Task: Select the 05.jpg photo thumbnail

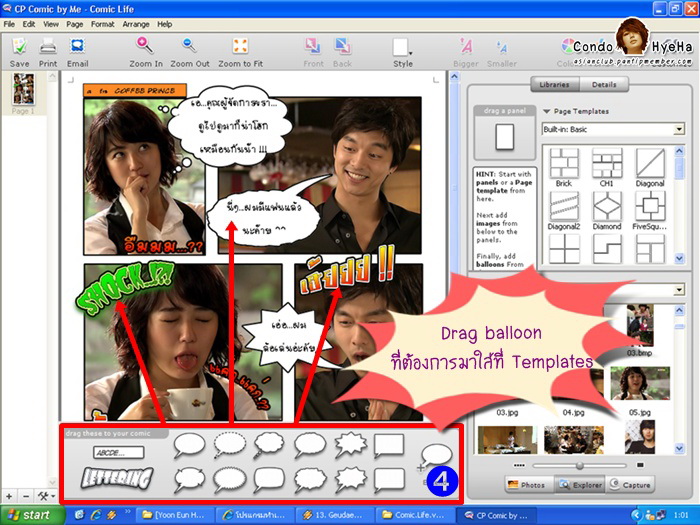Action: pyautogui.click(x=640, y=383)
